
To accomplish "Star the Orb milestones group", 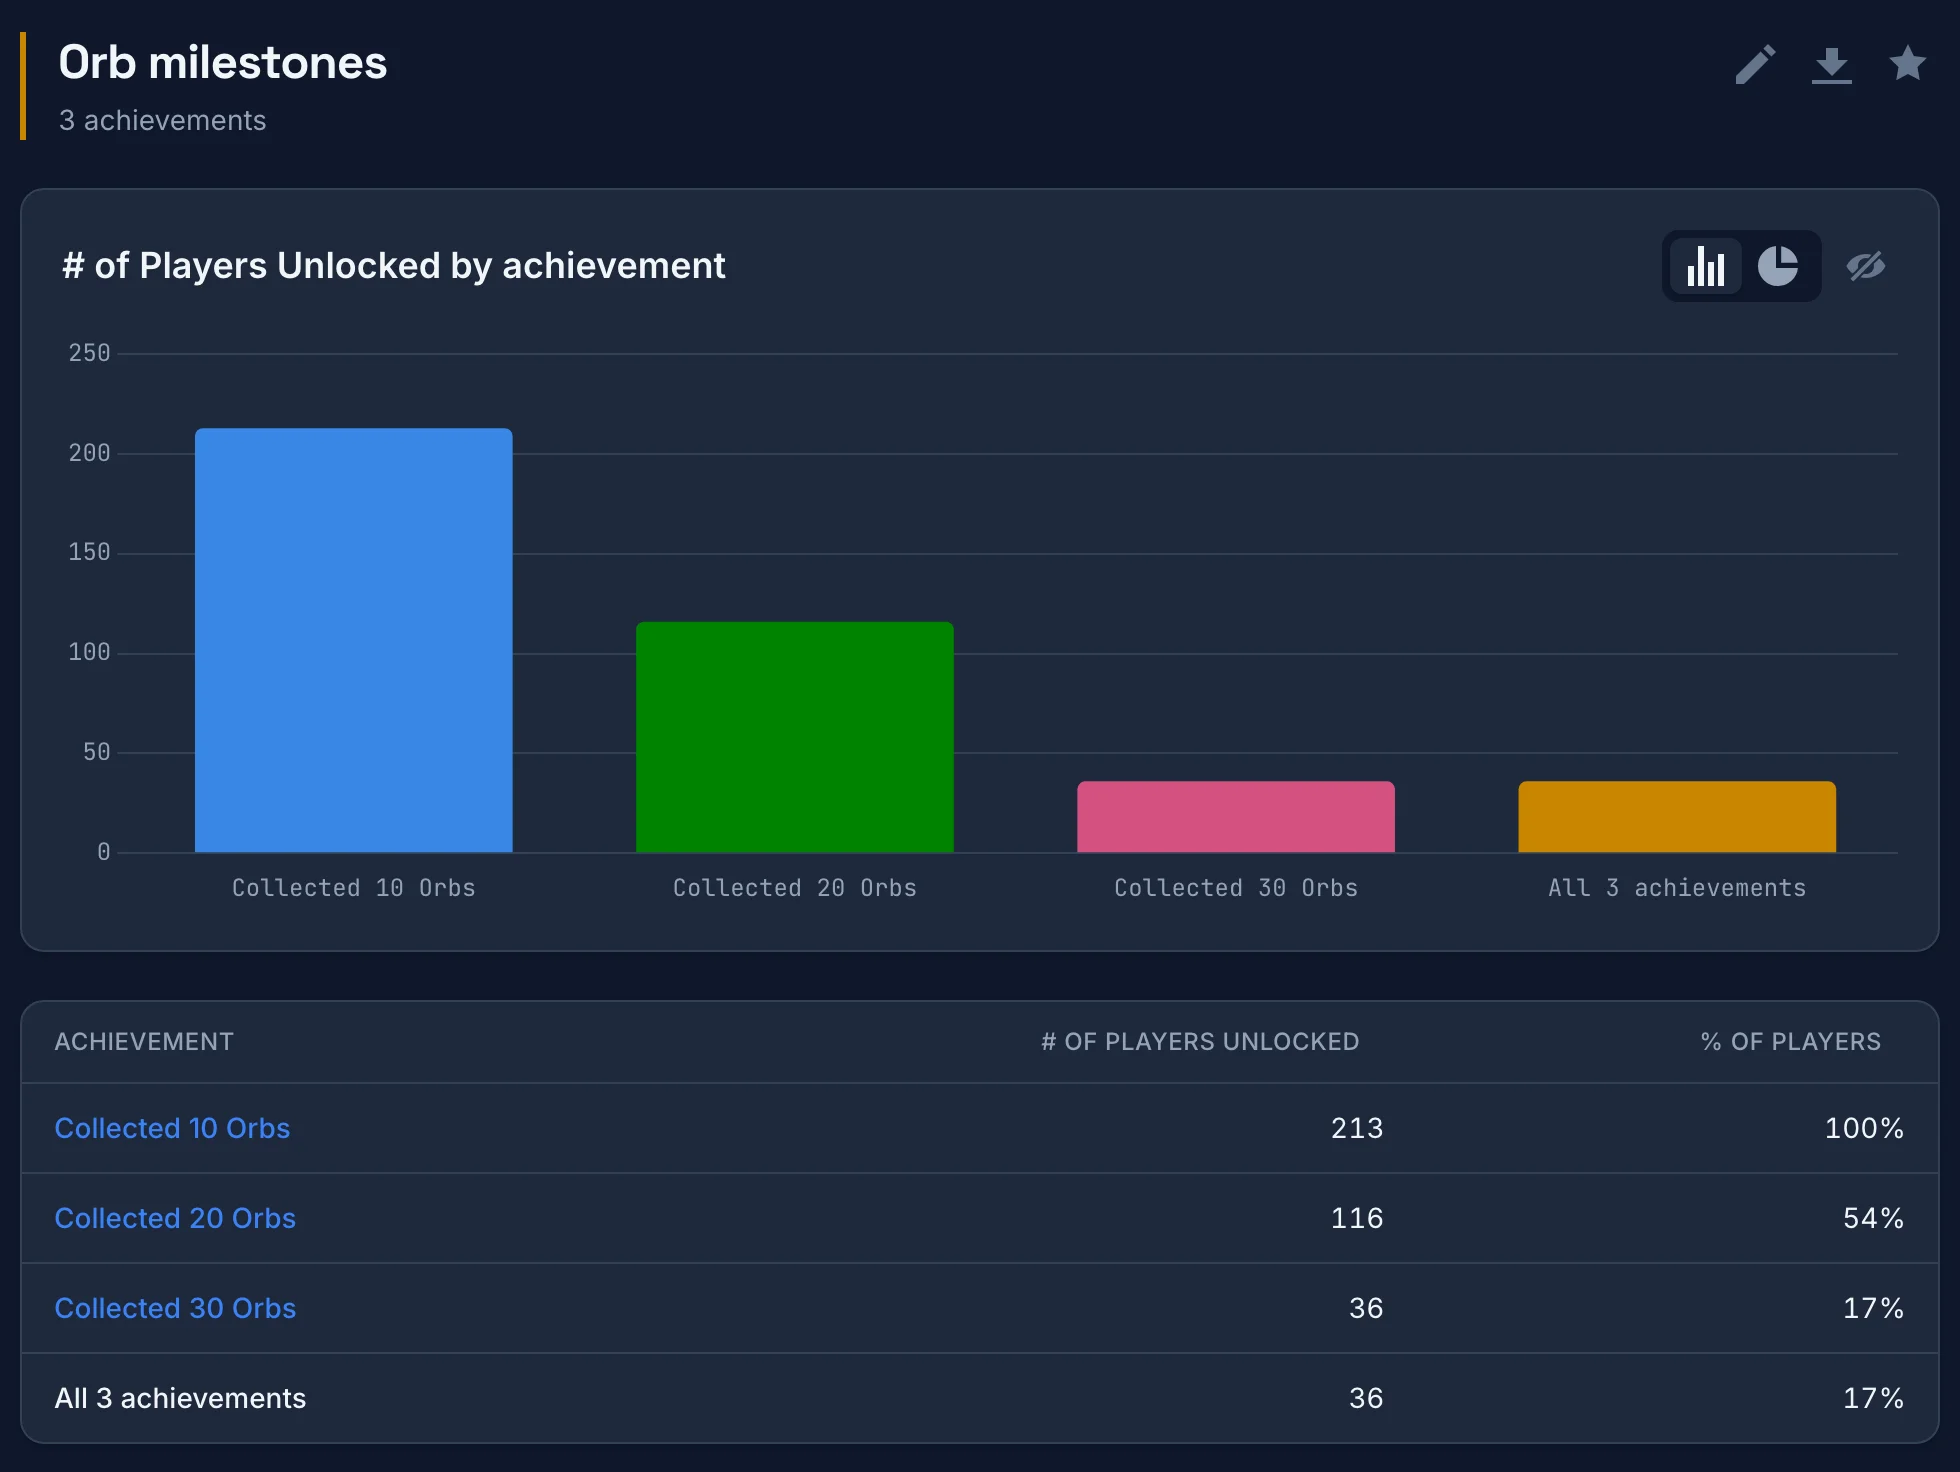I will [1907, 64].
